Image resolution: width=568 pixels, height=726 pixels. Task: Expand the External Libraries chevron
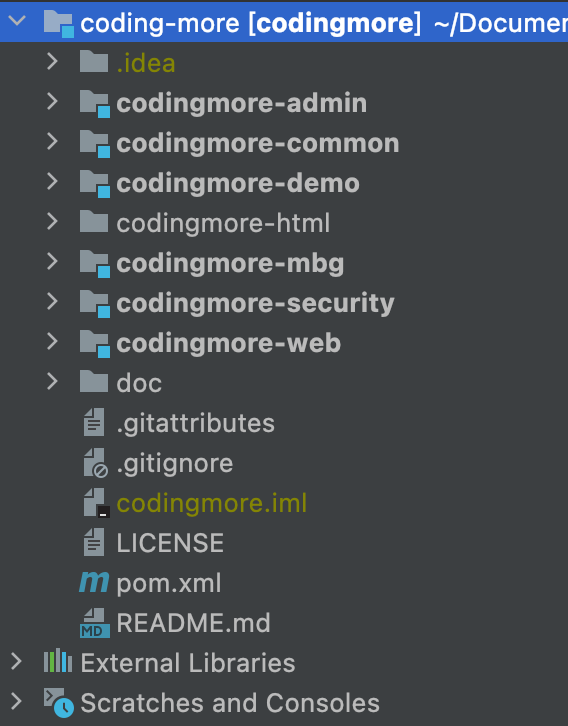[16, 662]
